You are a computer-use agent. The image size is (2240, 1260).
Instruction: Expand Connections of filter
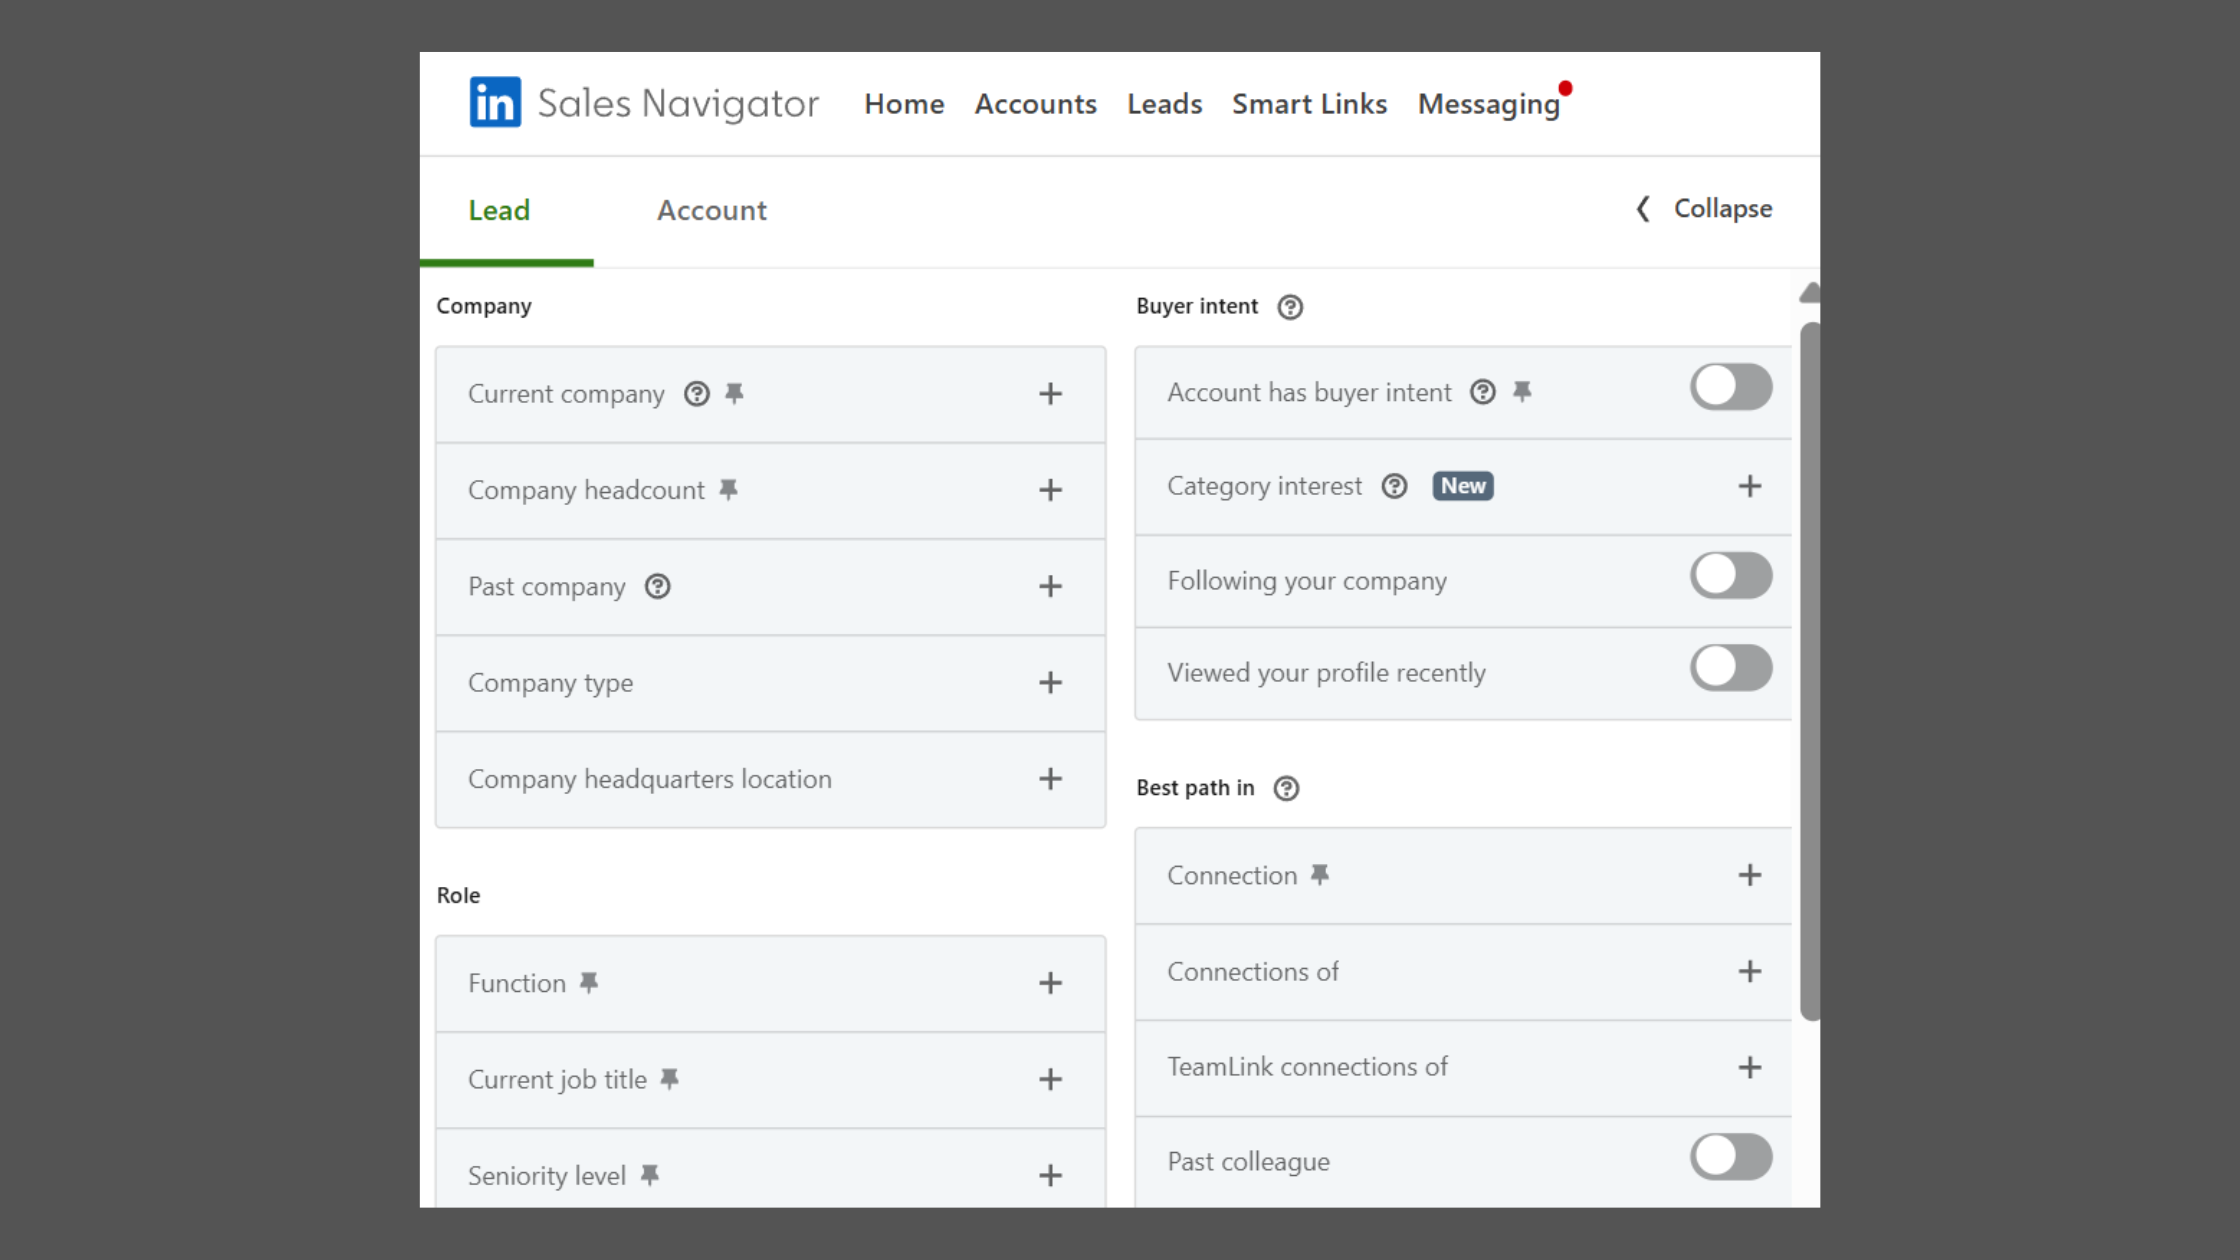[x=1750, y=971]
